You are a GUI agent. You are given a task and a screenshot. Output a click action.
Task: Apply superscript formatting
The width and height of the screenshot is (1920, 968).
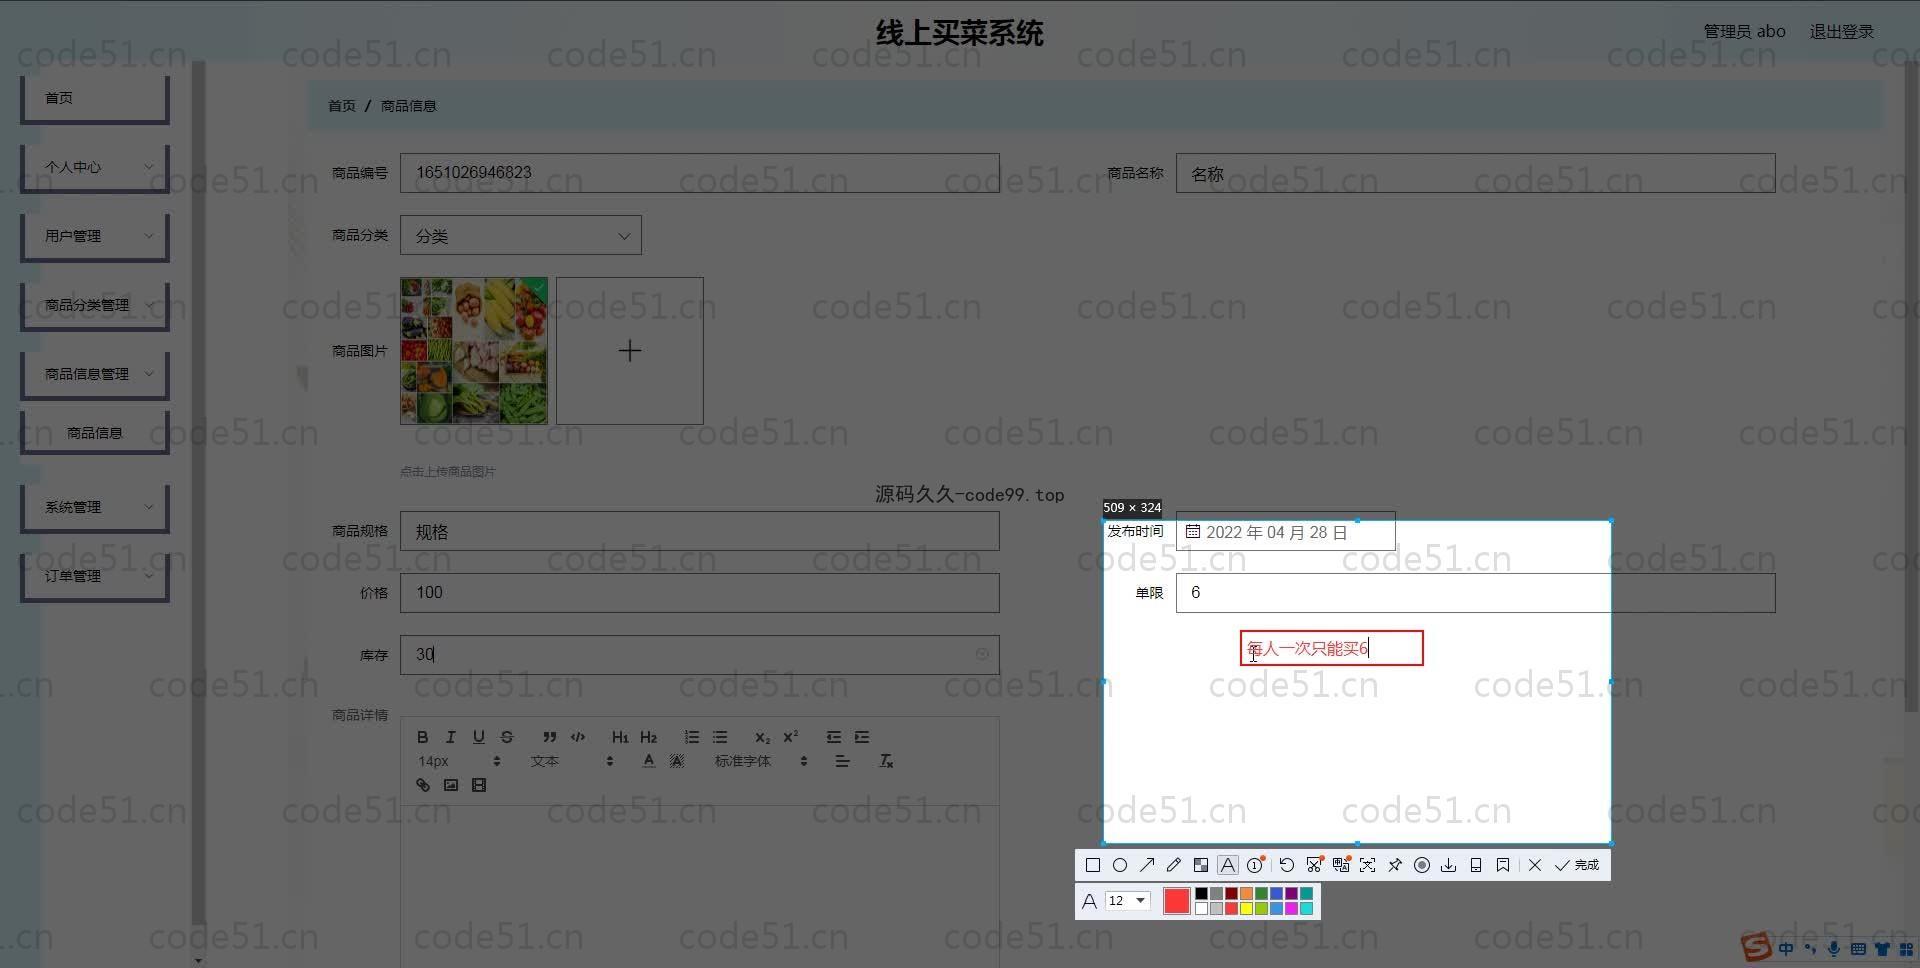tap(790, 737)
